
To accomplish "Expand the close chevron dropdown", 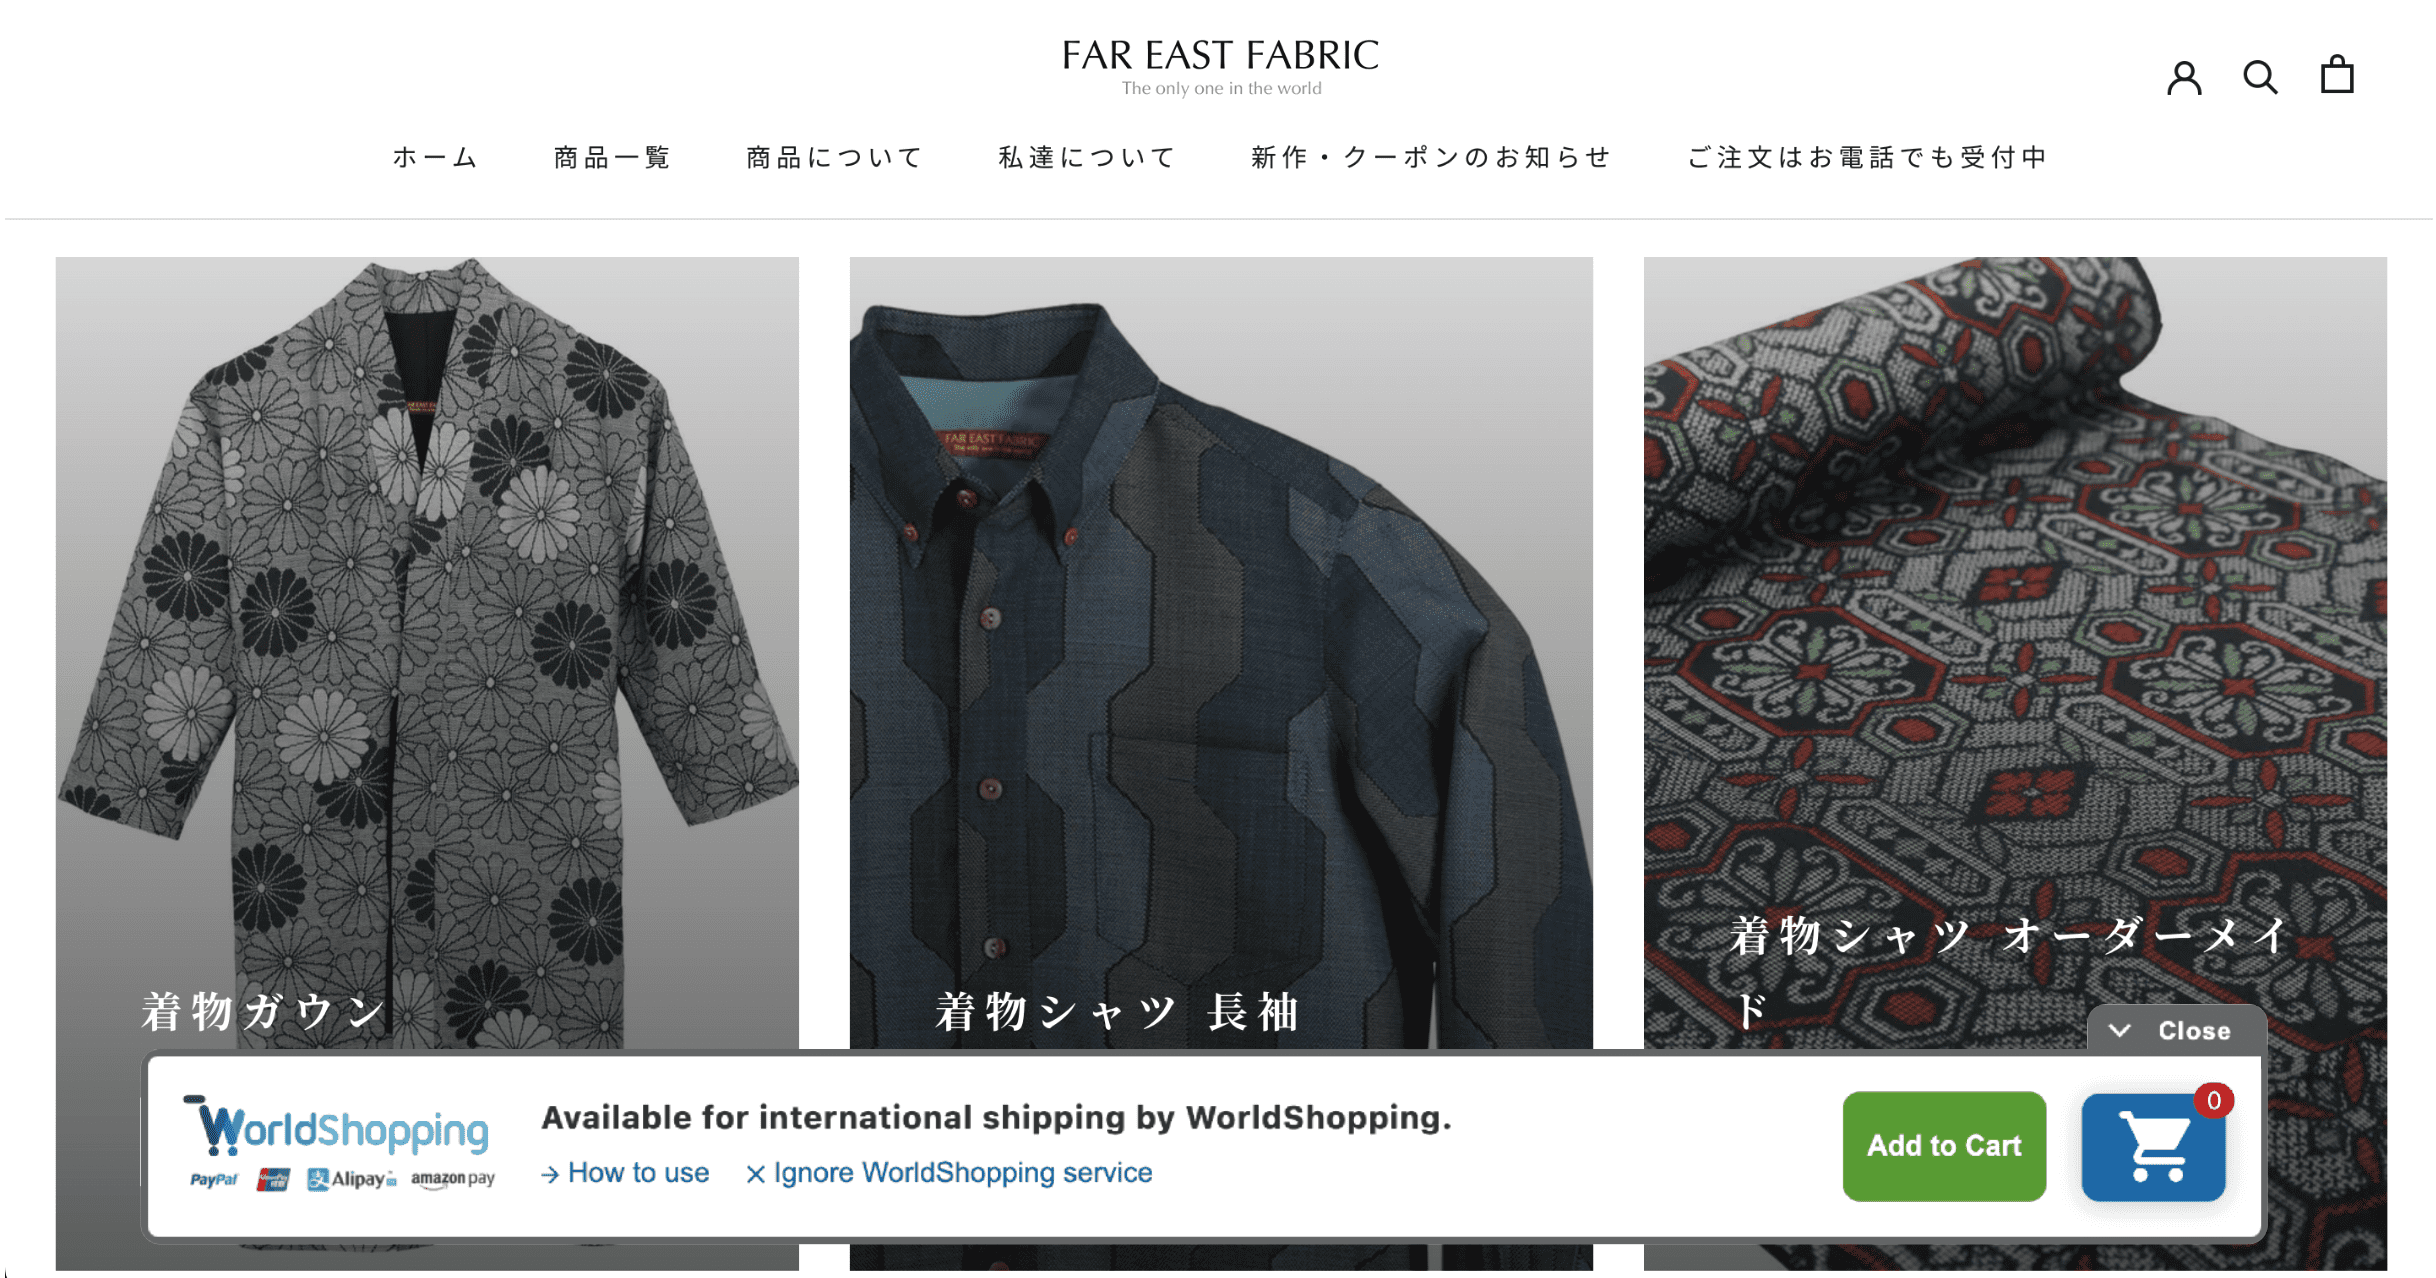I will (x=2172, y=1030).
